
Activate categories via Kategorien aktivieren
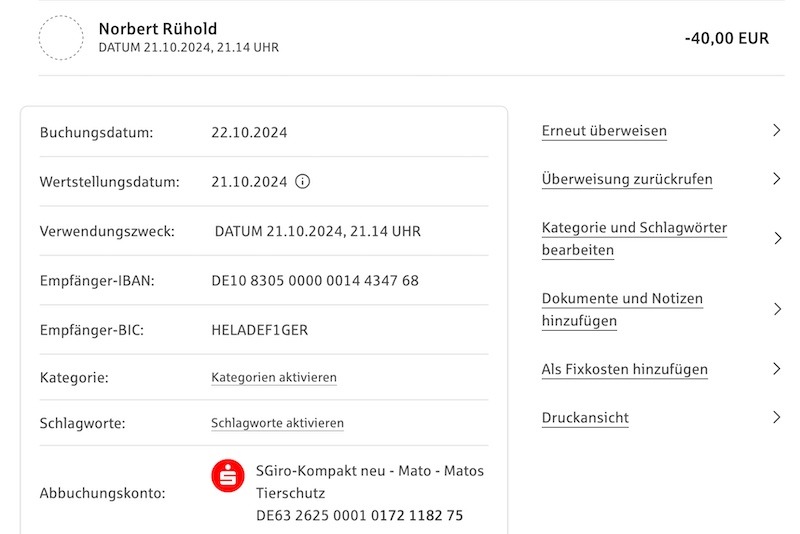pyautogui.click(x=274, y=377)
